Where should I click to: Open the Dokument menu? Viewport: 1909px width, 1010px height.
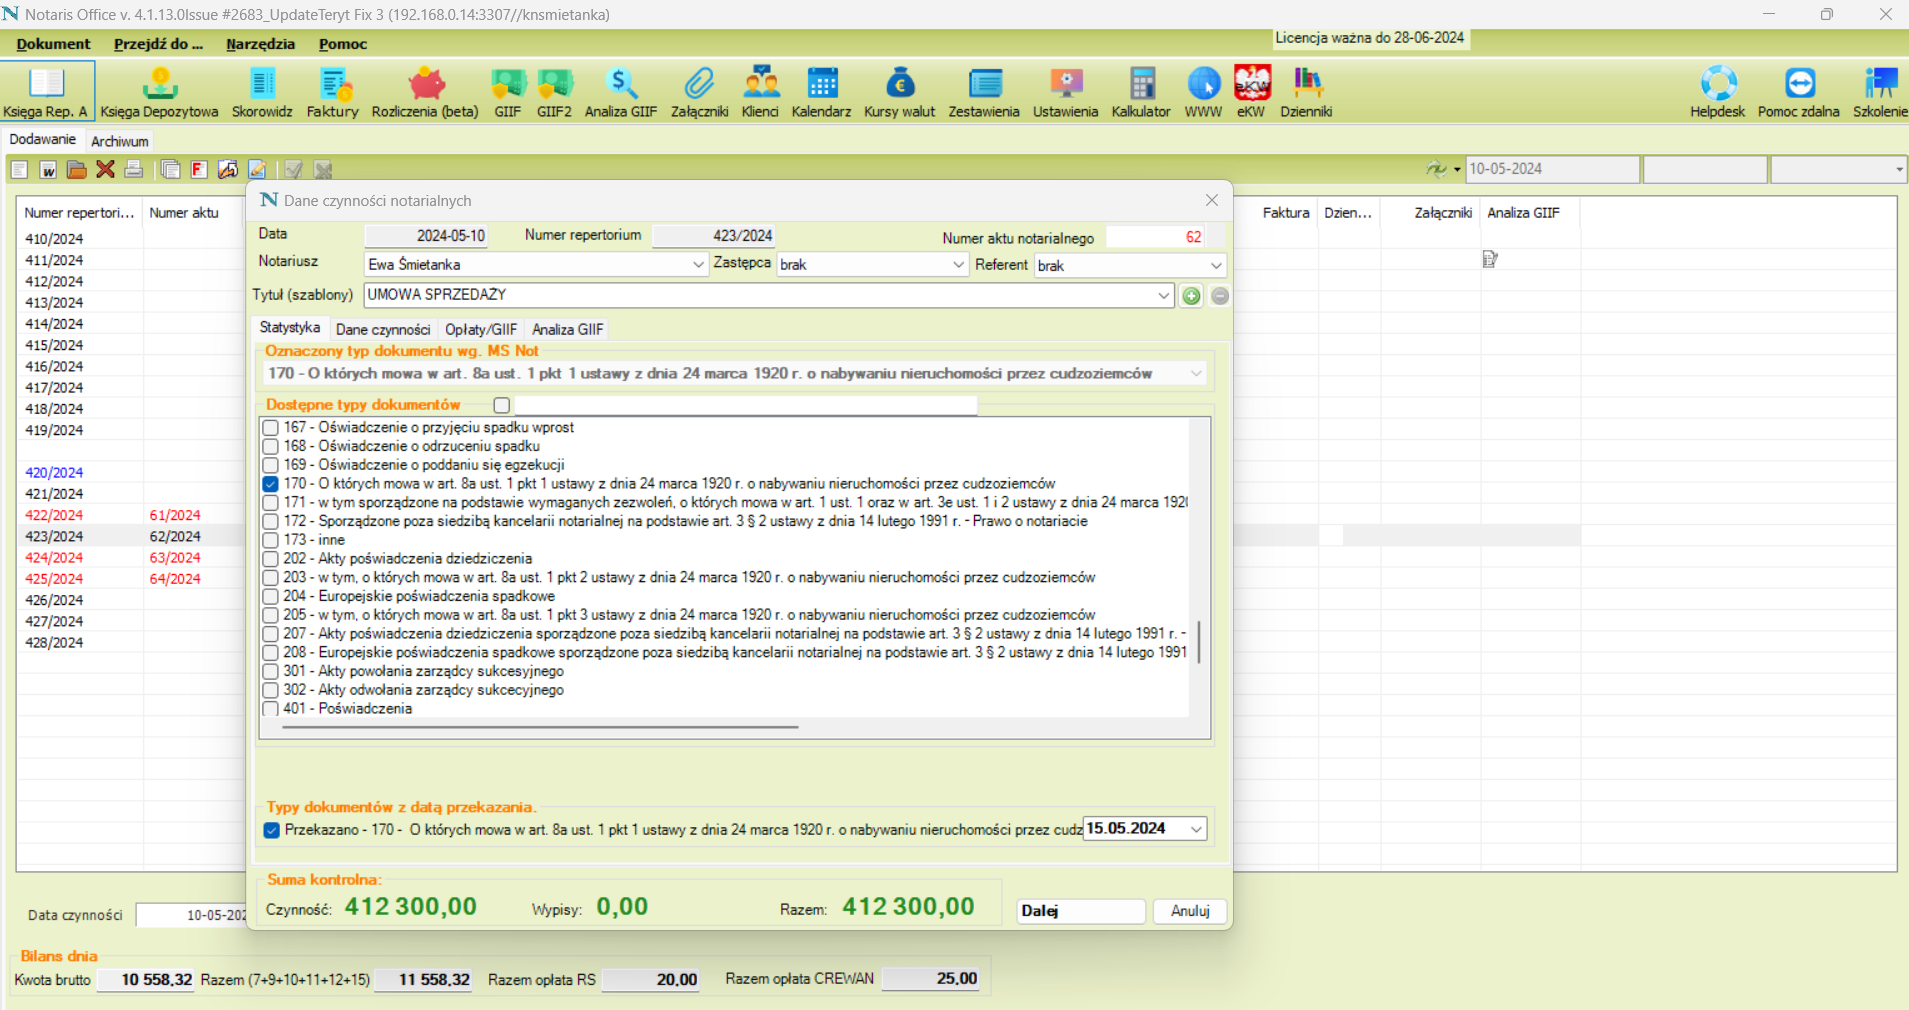tap(53, 44)
